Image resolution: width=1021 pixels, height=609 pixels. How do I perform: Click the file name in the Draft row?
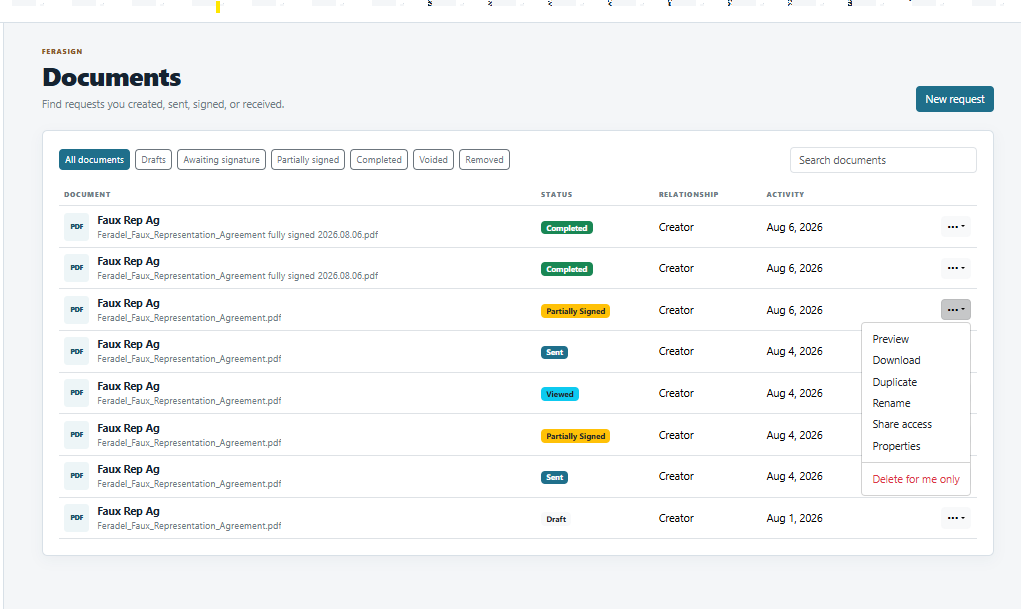tap(189, 526)
